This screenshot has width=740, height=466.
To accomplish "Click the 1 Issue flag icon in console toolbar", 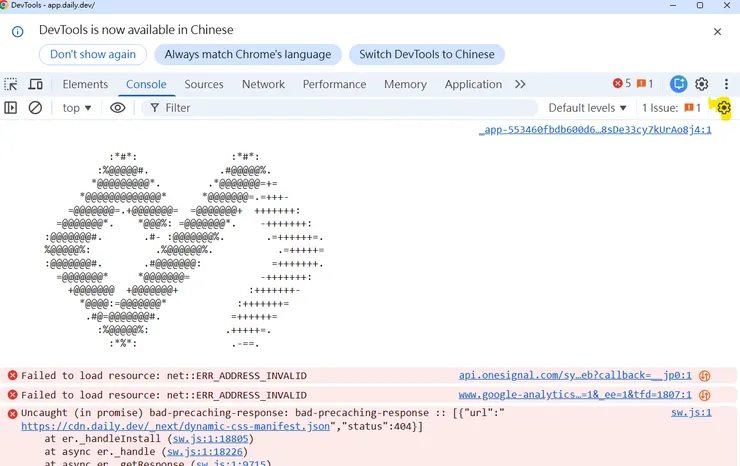I will click(x=689, y=108).
